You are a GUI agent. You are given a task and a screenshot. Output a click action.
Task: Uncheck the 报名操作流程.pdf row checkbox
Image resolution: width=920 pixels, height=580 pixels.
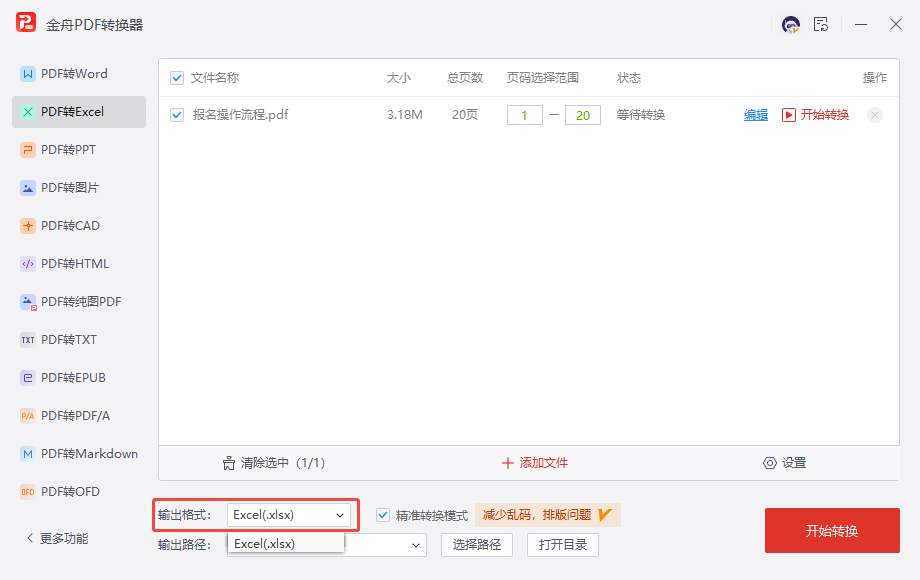(177, 115)
